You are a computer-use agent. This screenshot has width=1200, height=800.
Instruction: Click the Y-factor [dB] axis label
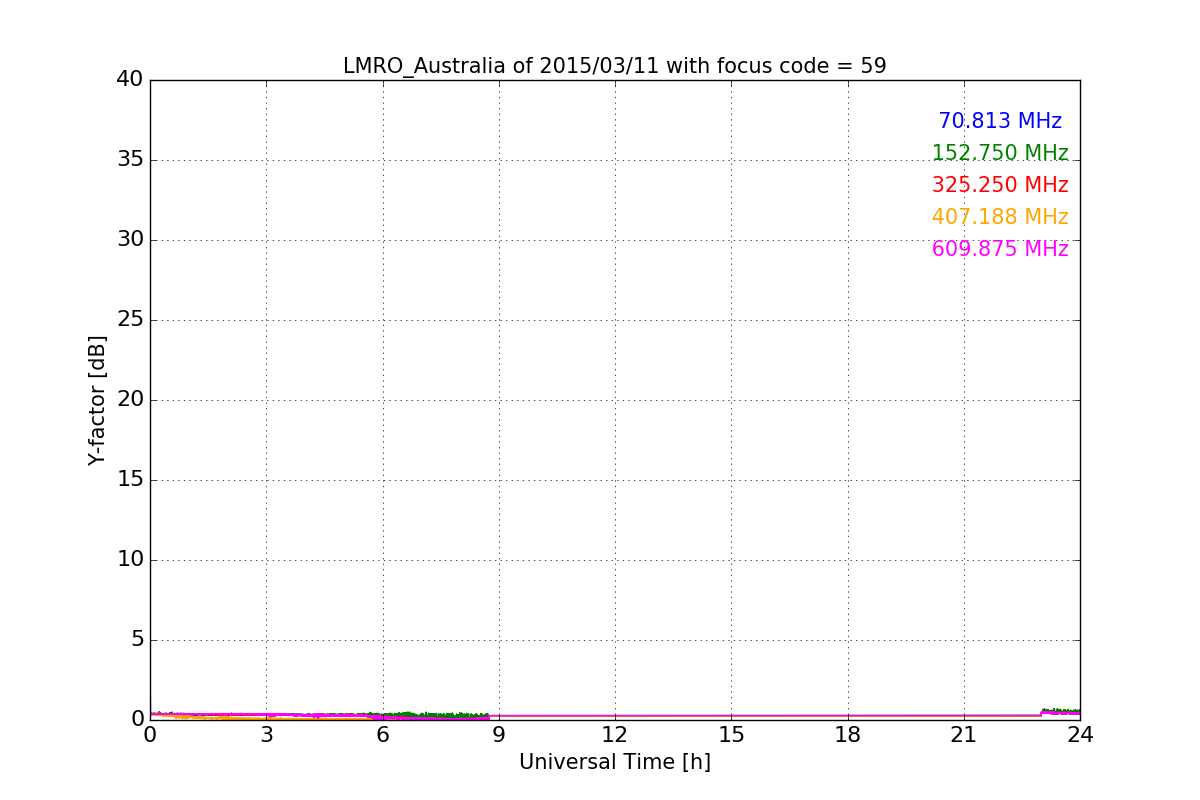[97, 400]
